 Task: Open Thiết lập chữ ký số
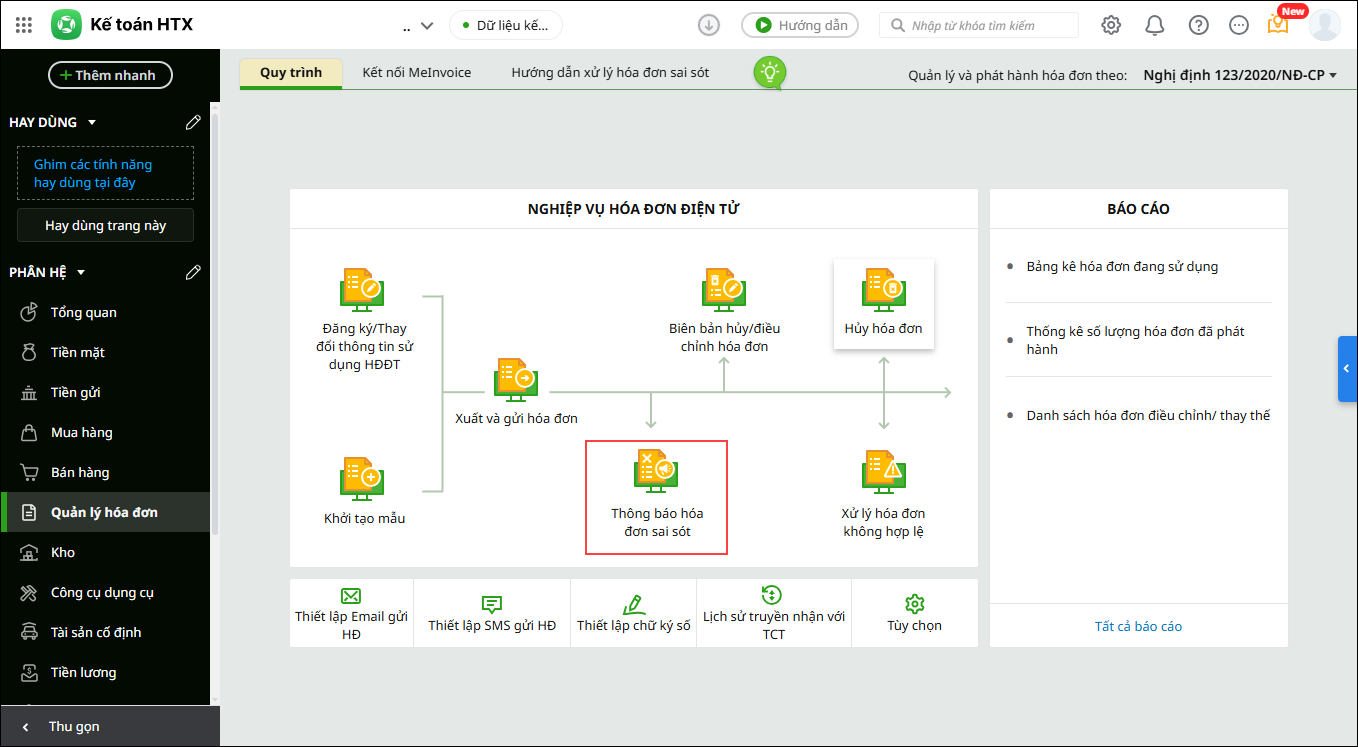click(x=633, y=614)
